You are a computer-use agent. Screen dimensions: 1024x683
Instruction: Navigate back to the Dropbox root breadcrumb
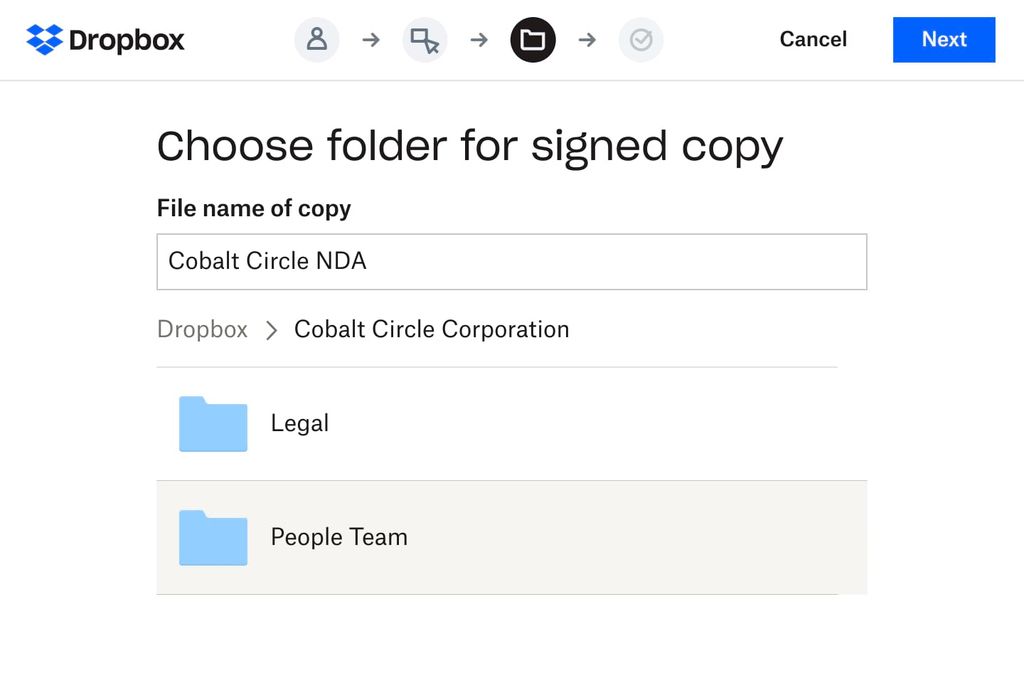pyautogui.click(x=202, y=329)
